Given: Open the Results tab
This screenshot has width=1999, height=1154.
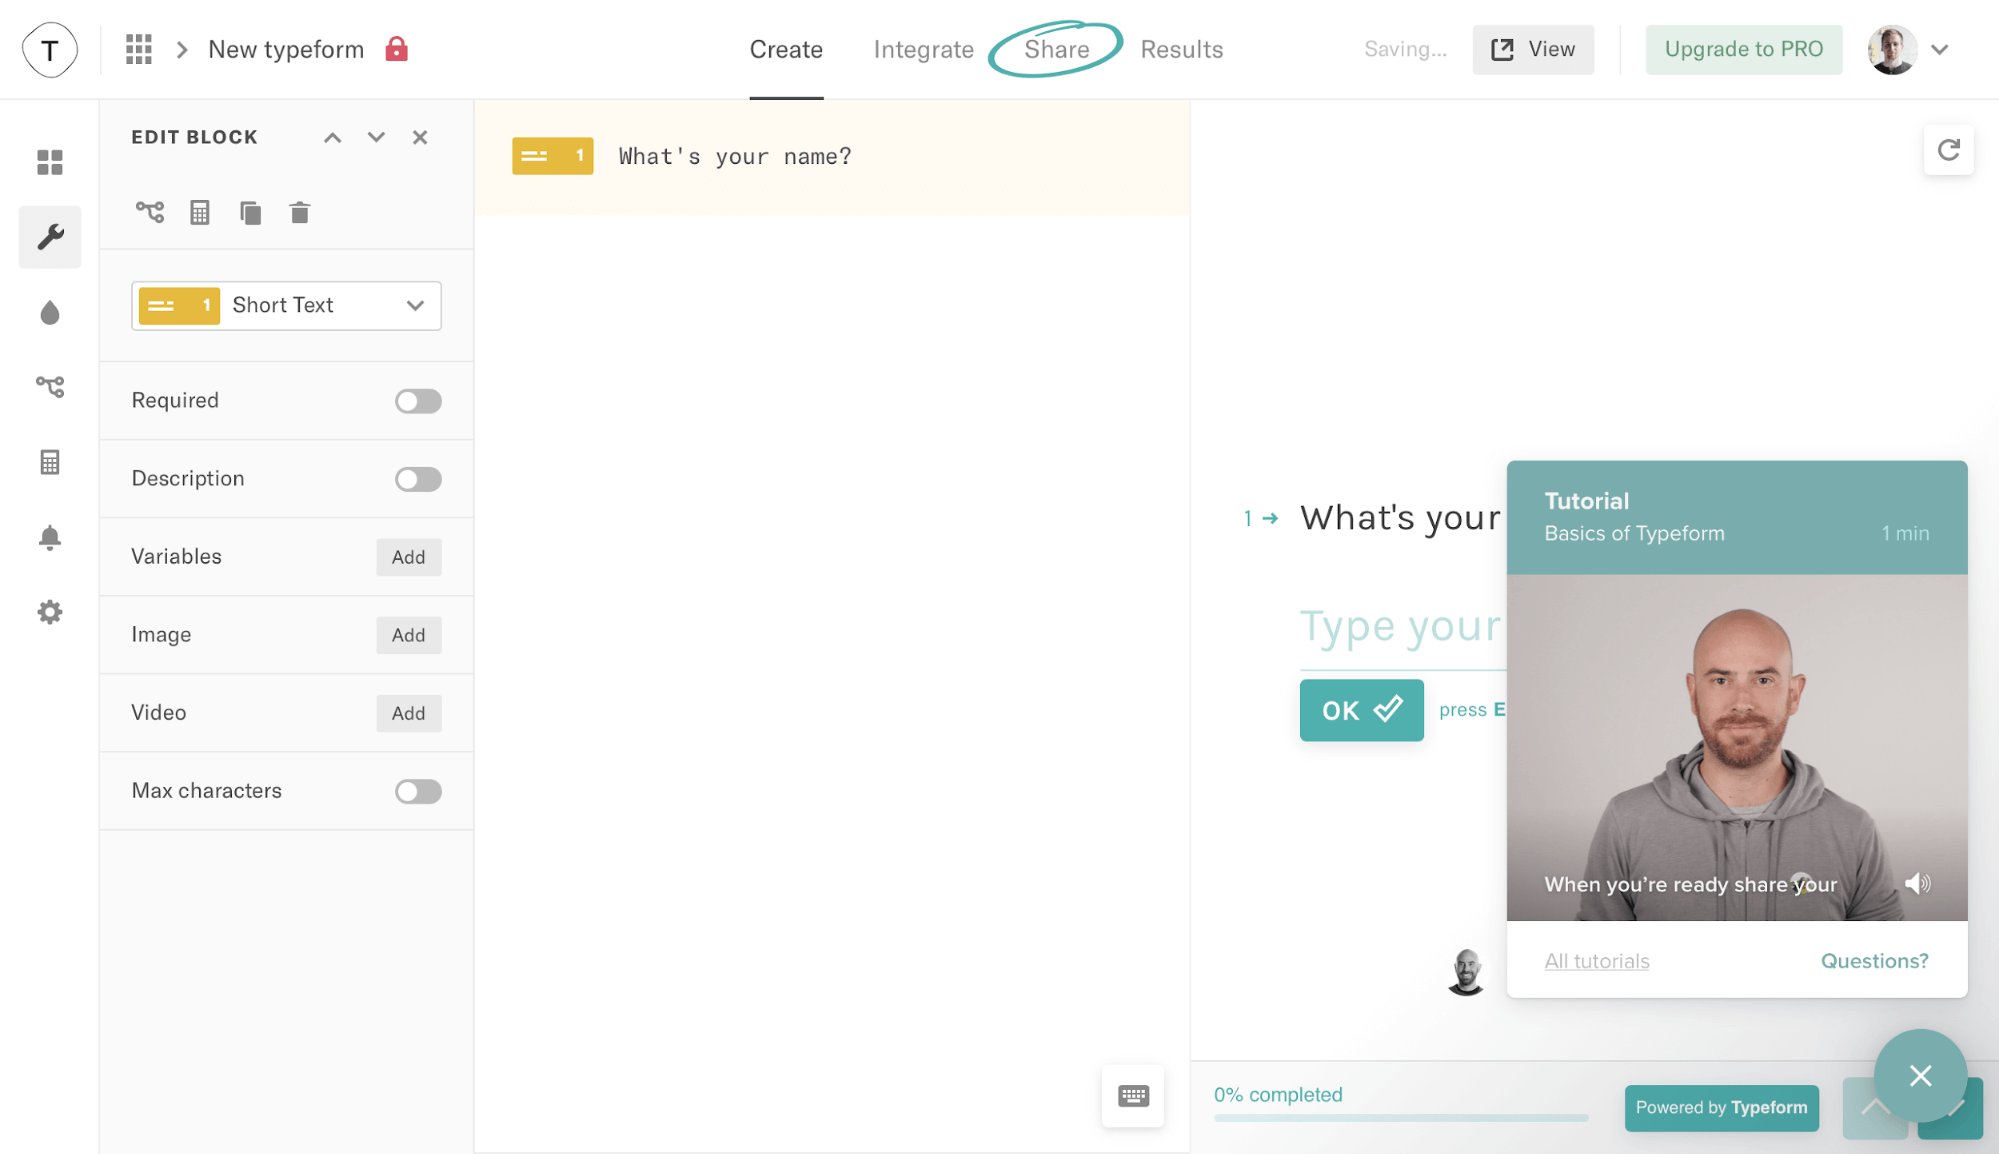Looking at the screenshot, I should click(x=1181, y=50).
